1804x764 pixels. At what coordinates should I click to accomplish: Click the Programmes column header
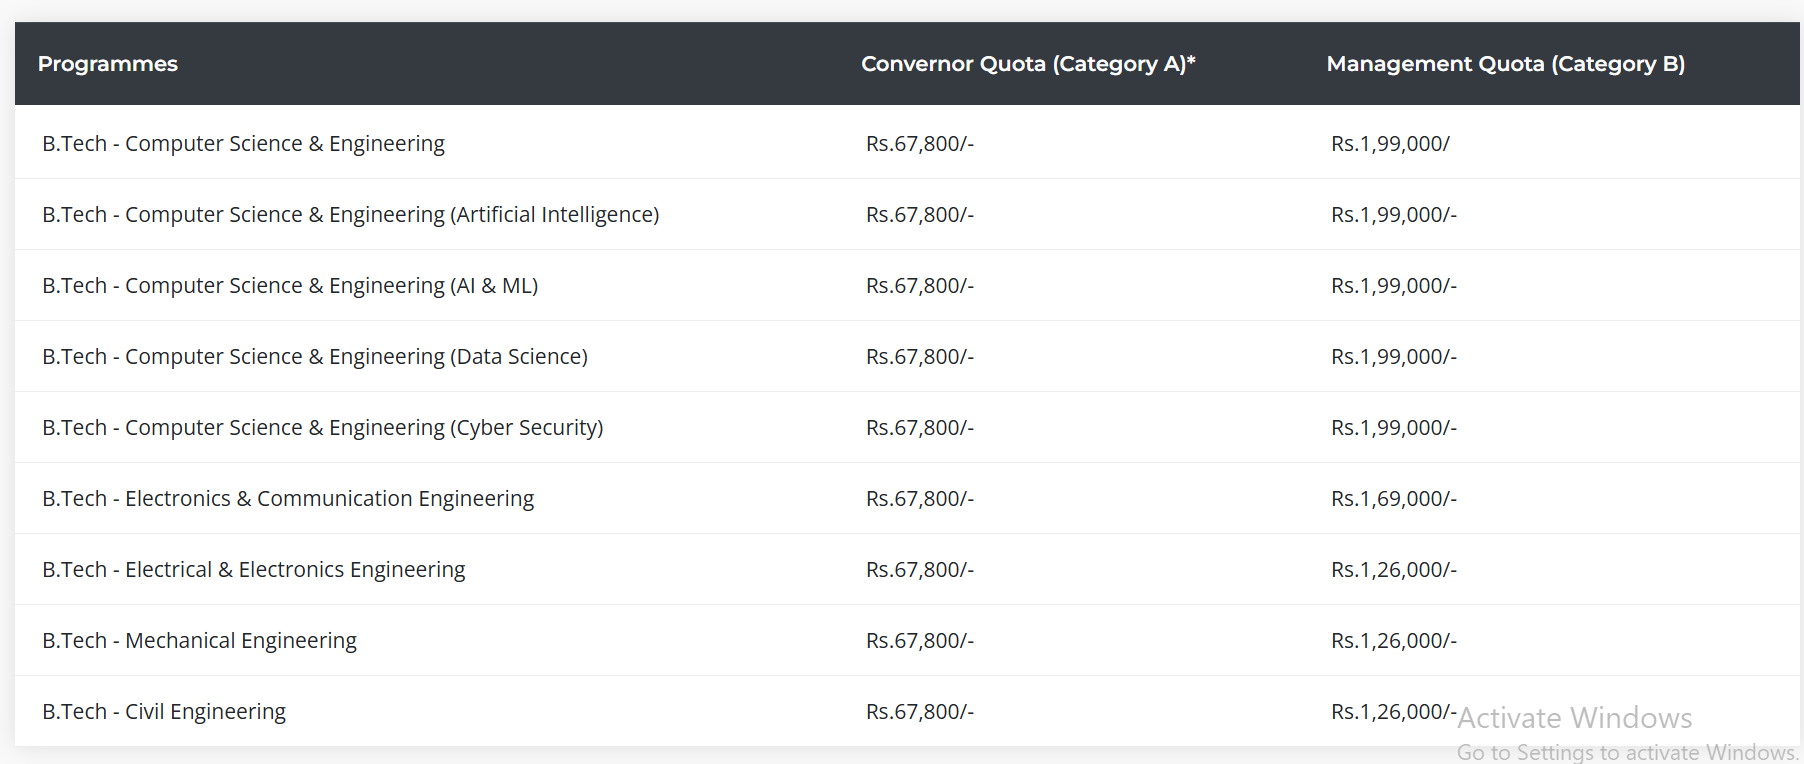(108, 64)
